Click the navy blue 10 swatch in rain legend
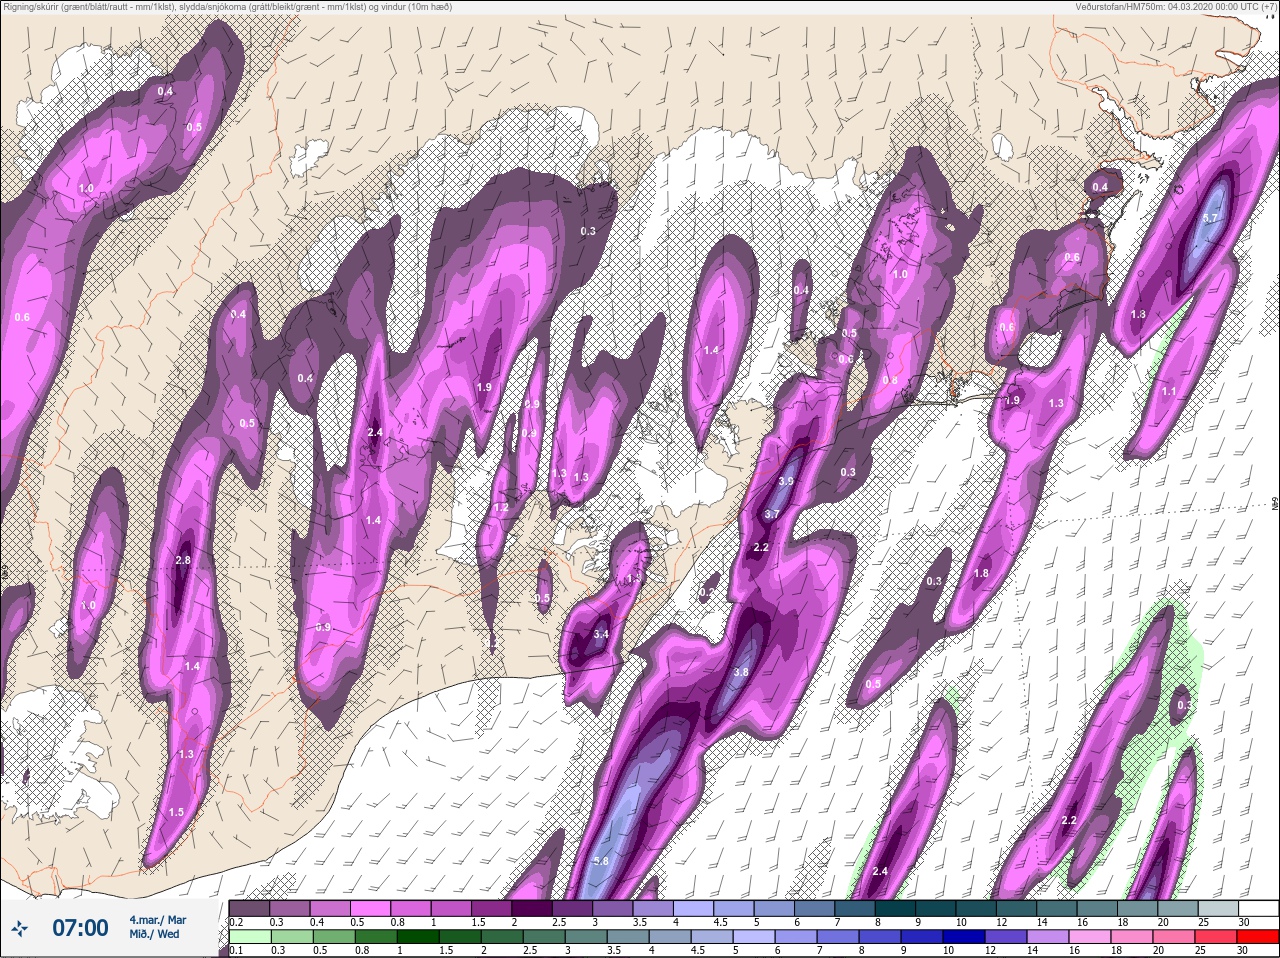Screen dimensions: 1280x958 pyautogui.click(x=964, y=936)
